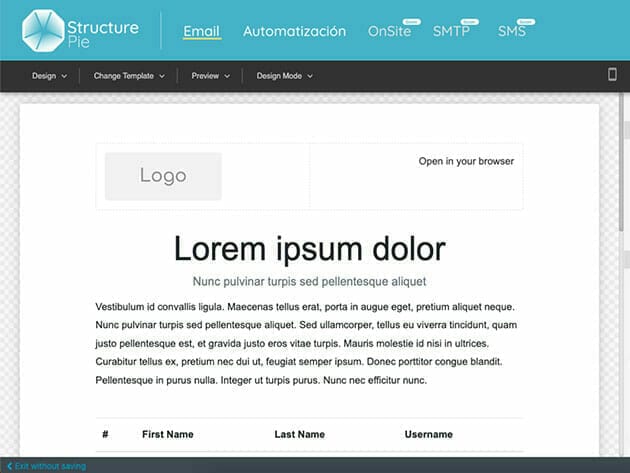Click the Structure Pie logo icon
This screenshot has height=473, width=630.
42,30
